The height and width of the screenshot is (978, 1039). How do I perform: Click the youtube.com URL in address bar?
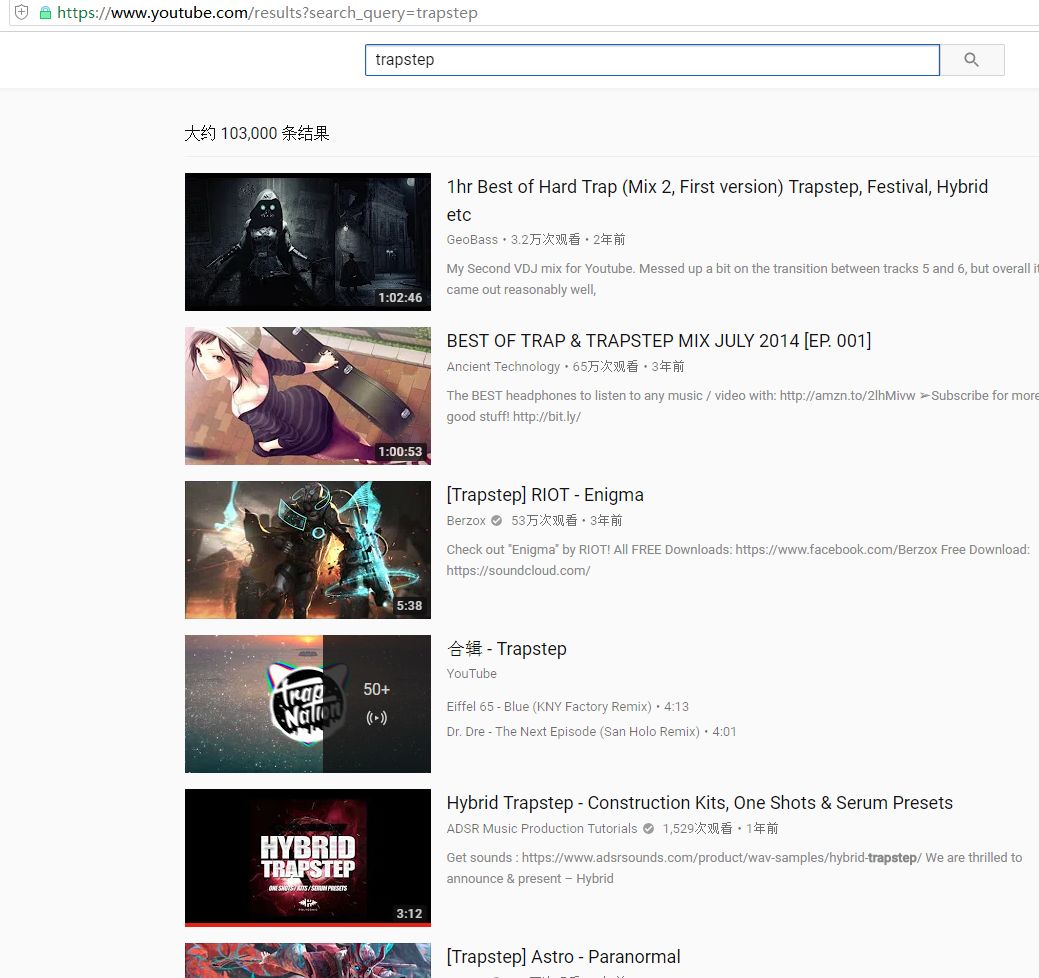coord(267,13)
